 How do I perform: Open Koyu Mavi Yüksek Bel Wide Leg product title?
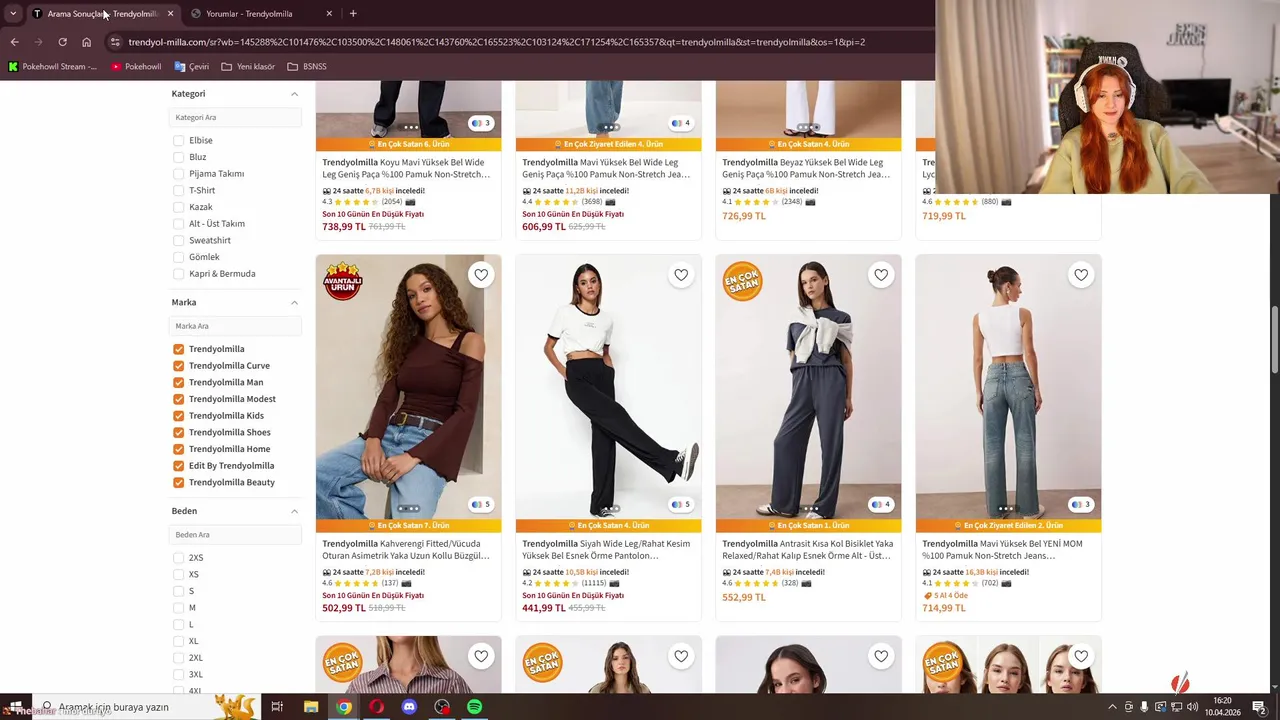[x=406, y=168]
